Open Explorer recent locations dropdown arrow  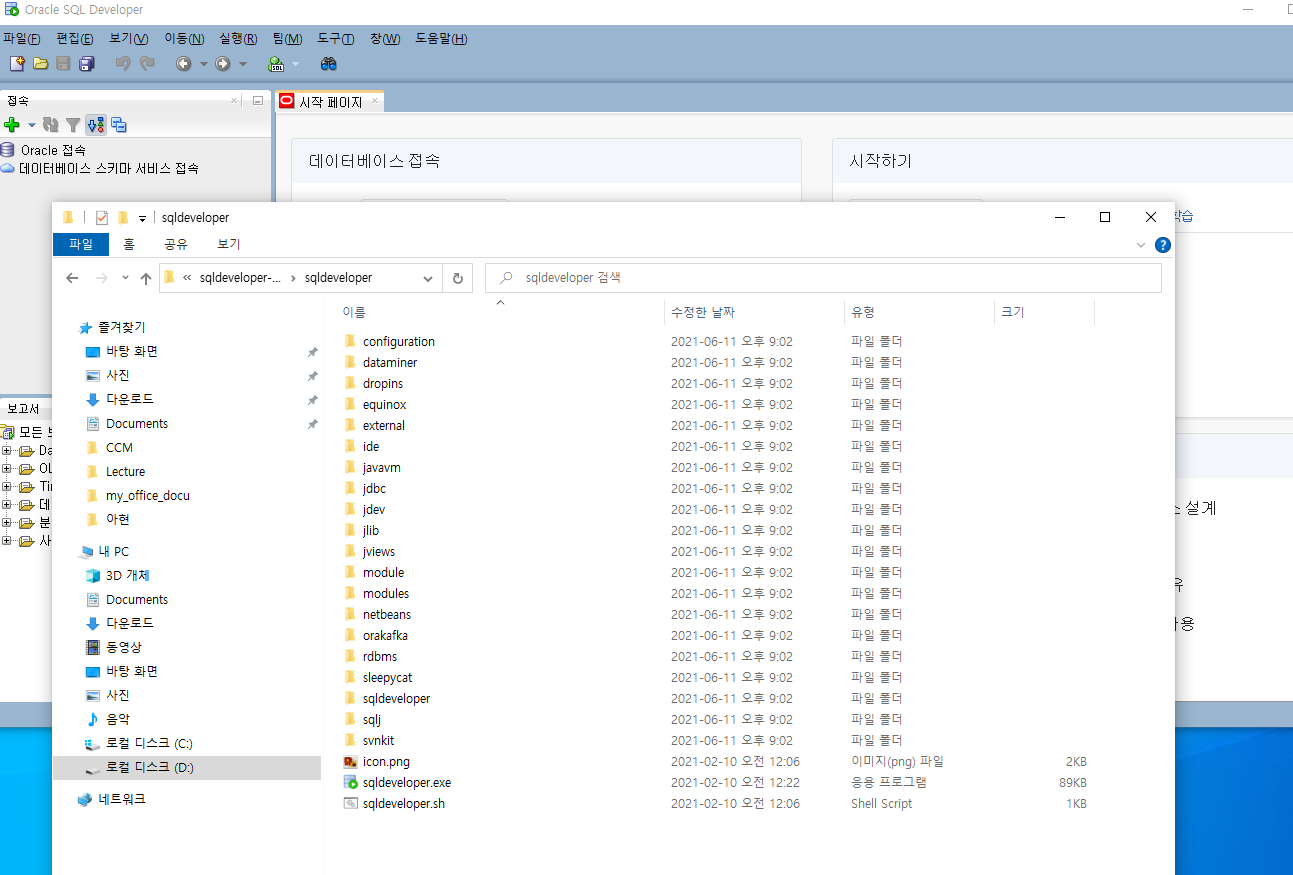point(125,278)
